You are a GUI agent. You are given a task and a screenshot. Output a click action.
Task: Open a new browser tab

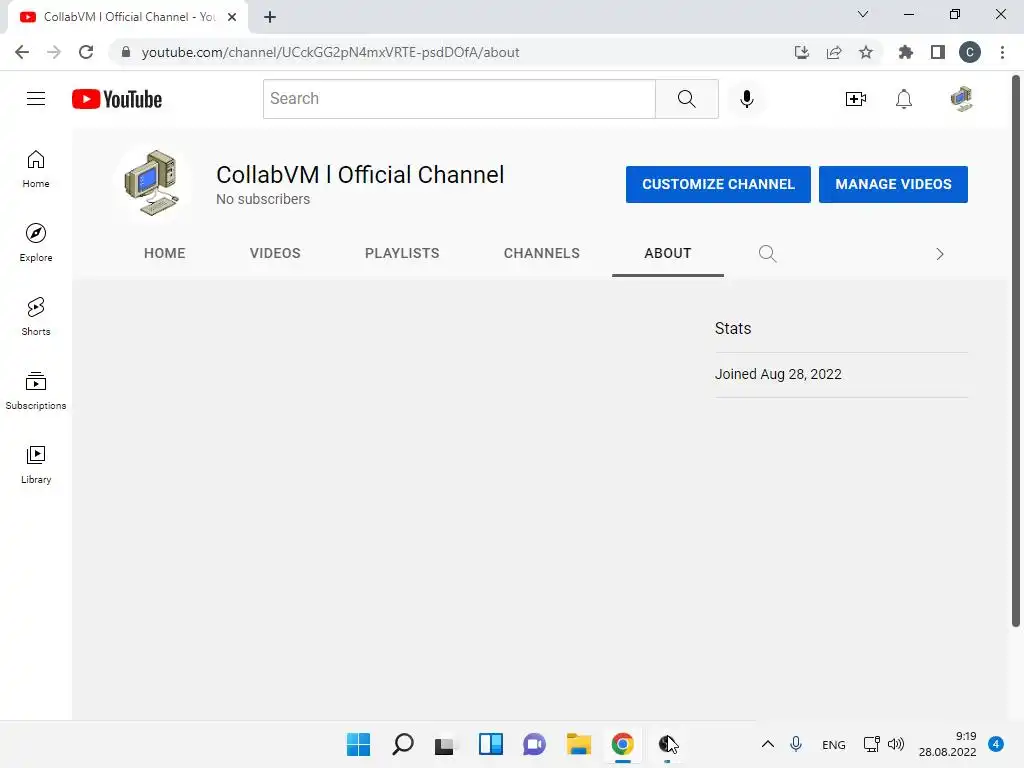click(x=270, y=17)
